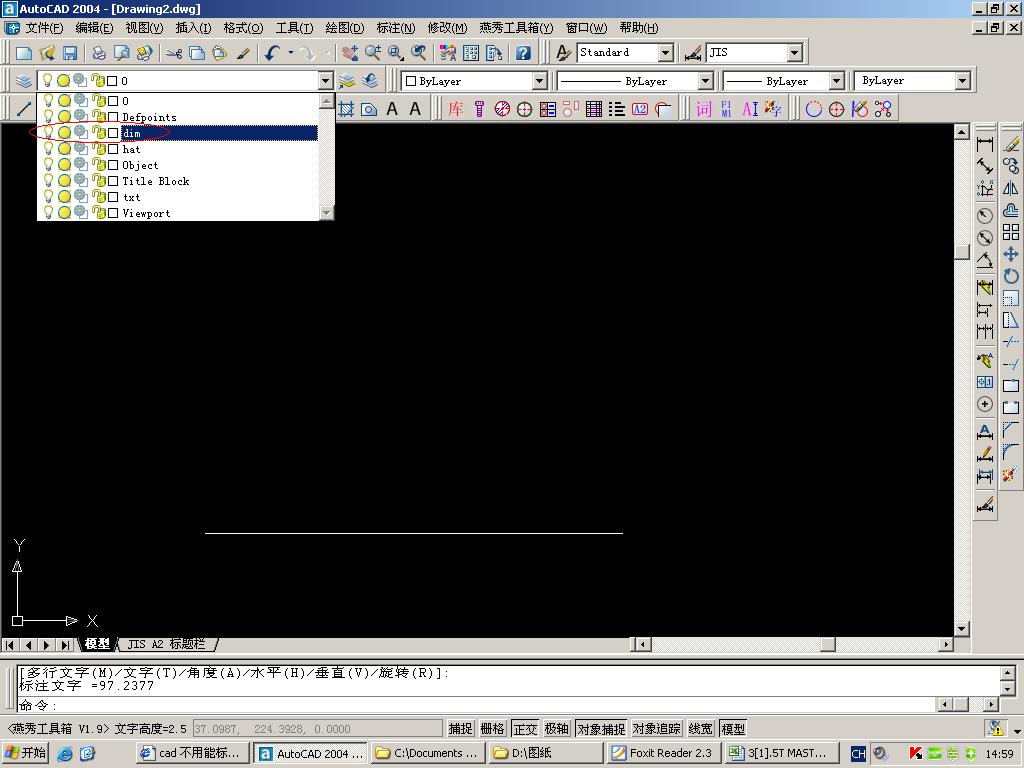1024x768 pixels.
Task: Toggle 捕捉 snap mode in status bar
Action: tap(460, 728)
